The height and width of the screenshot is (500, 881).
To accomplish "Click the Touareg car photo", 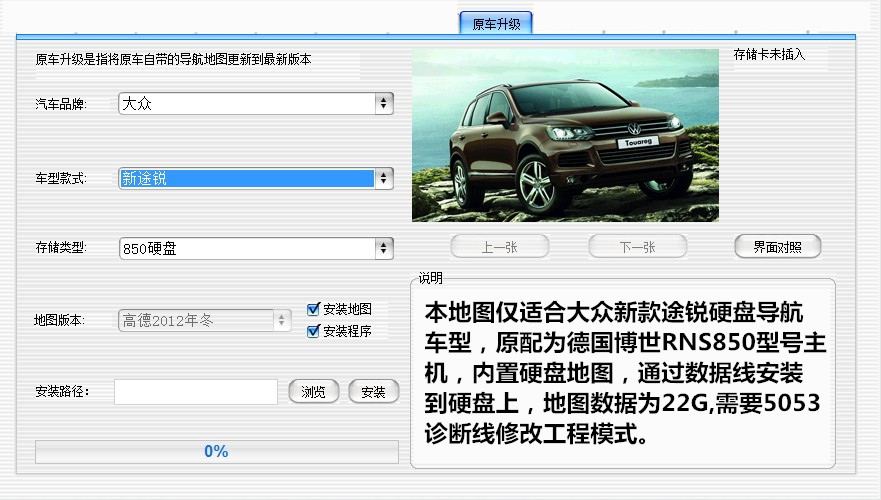I will [x=565, y=135].
